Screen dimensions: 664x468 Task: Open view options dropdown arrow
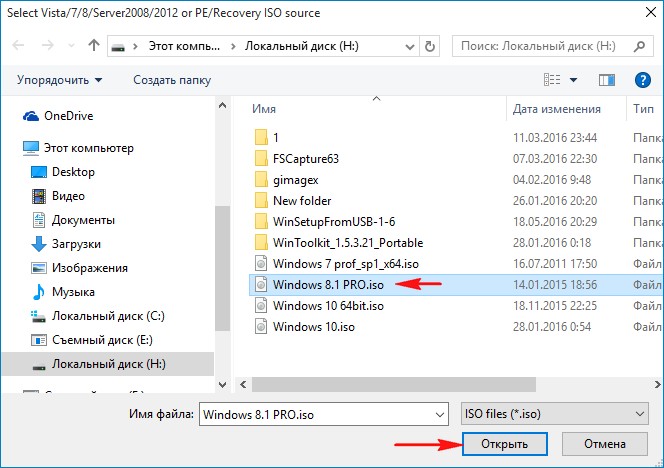[573, 80]
